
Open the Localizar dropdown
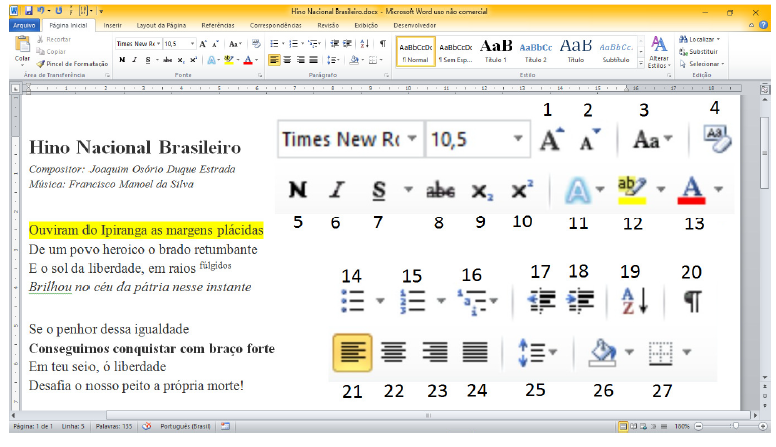pyautogui.click(x=700, y=39)
